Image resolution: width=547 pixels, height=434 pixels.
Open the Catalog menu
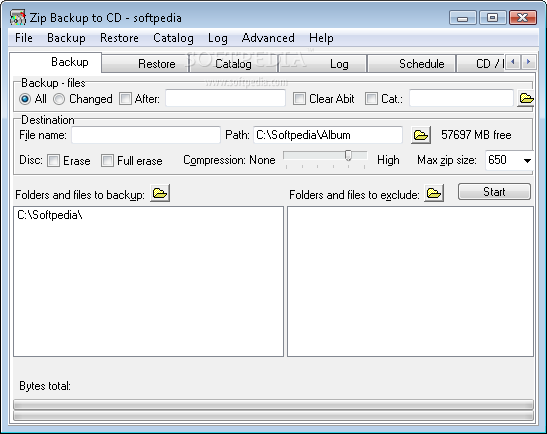click(x=173, y=38)
